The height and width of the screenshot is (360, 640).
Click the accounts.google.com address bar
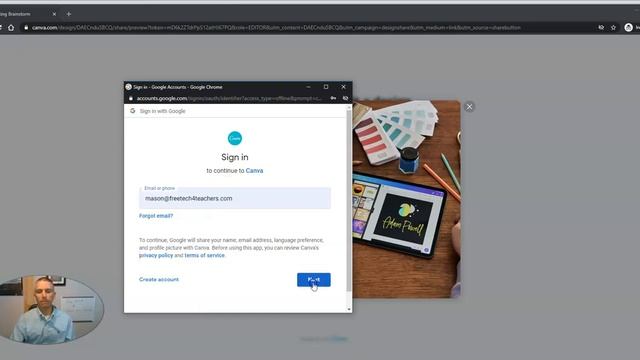click(229, 98)
